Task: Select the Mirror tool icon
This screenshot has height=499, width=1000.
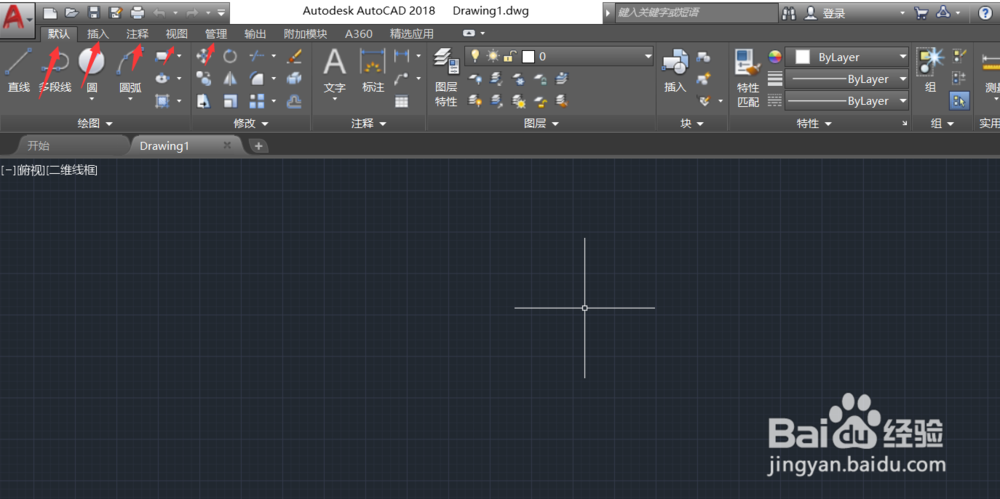Action: coord(230,78)
